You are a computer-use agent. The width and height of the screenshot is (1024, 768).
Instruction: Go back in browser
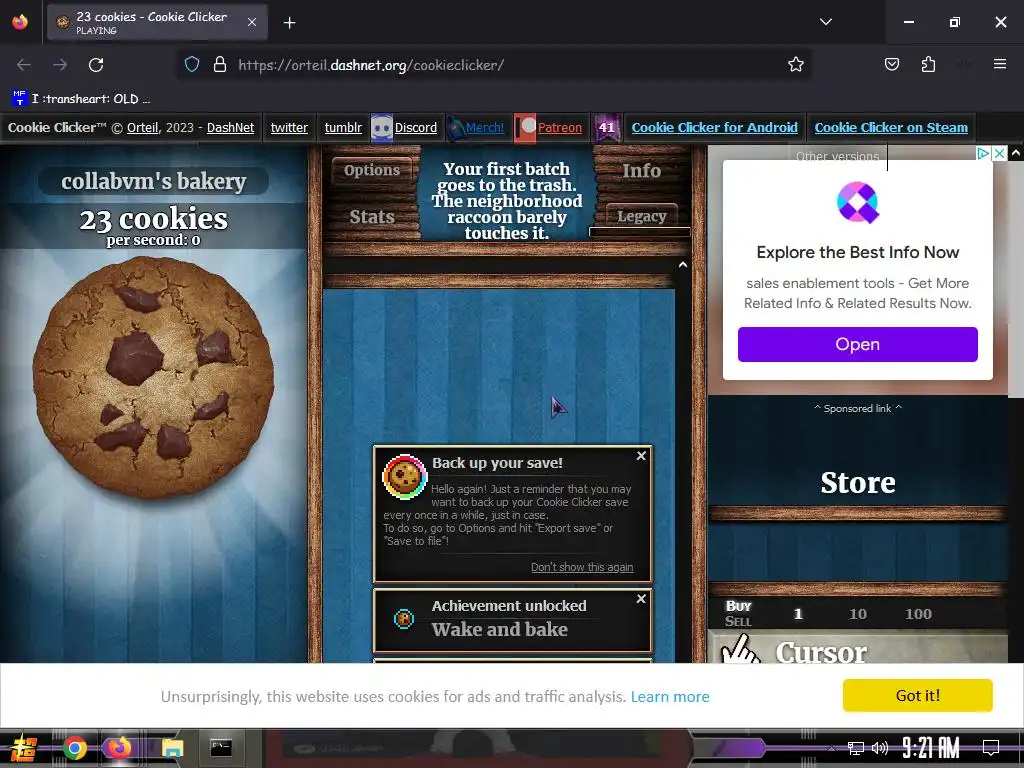coord(24,65)
